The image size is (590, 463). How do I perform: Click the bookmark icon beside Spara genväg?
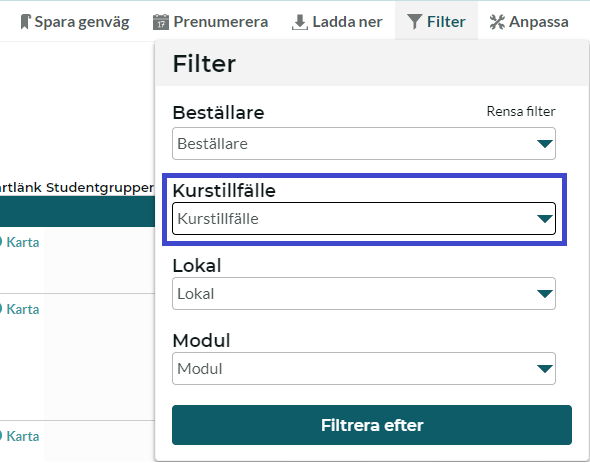pos(25,22)
